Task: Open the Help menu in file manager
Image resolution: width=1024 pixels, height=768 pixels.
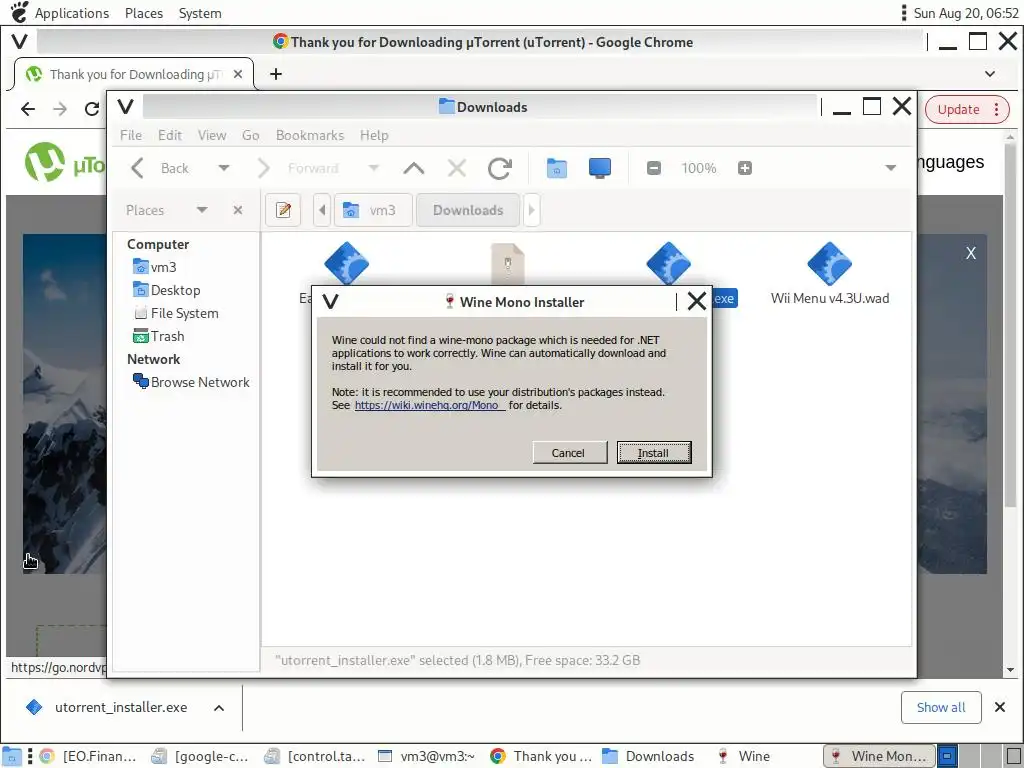Action: point(374,135)
